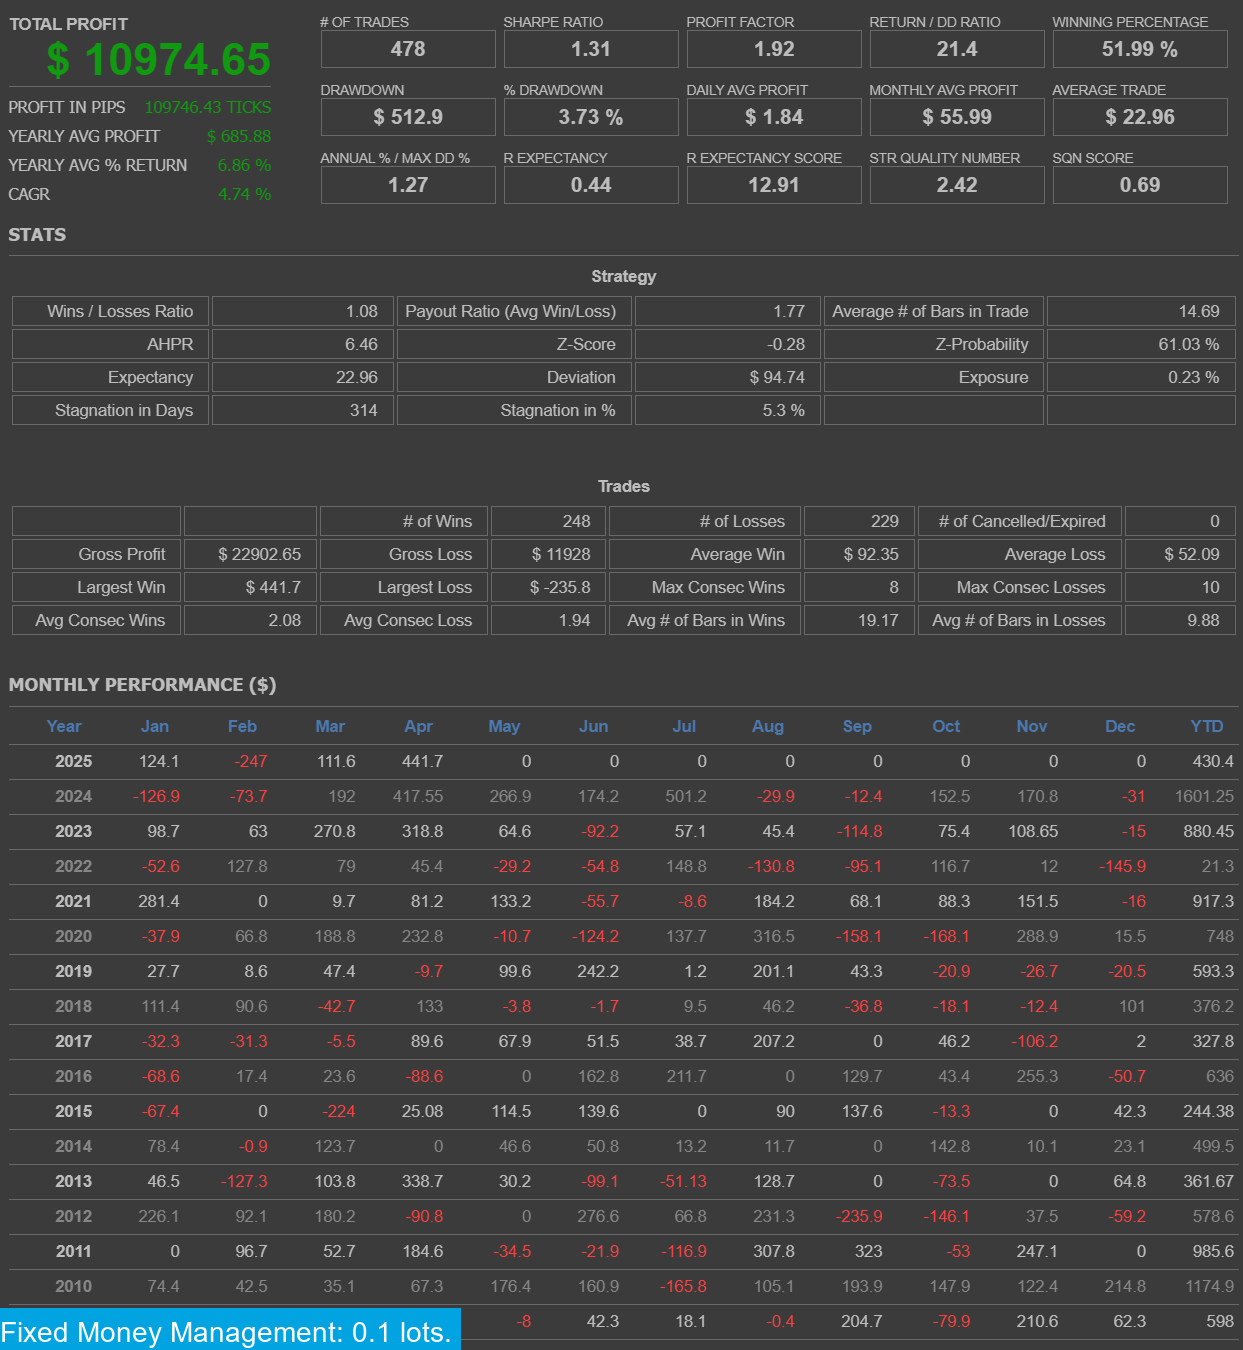The width and height of the screenshot is (1243, 1350).
Task: Select the Jan column header
Action: click(155, 726)
